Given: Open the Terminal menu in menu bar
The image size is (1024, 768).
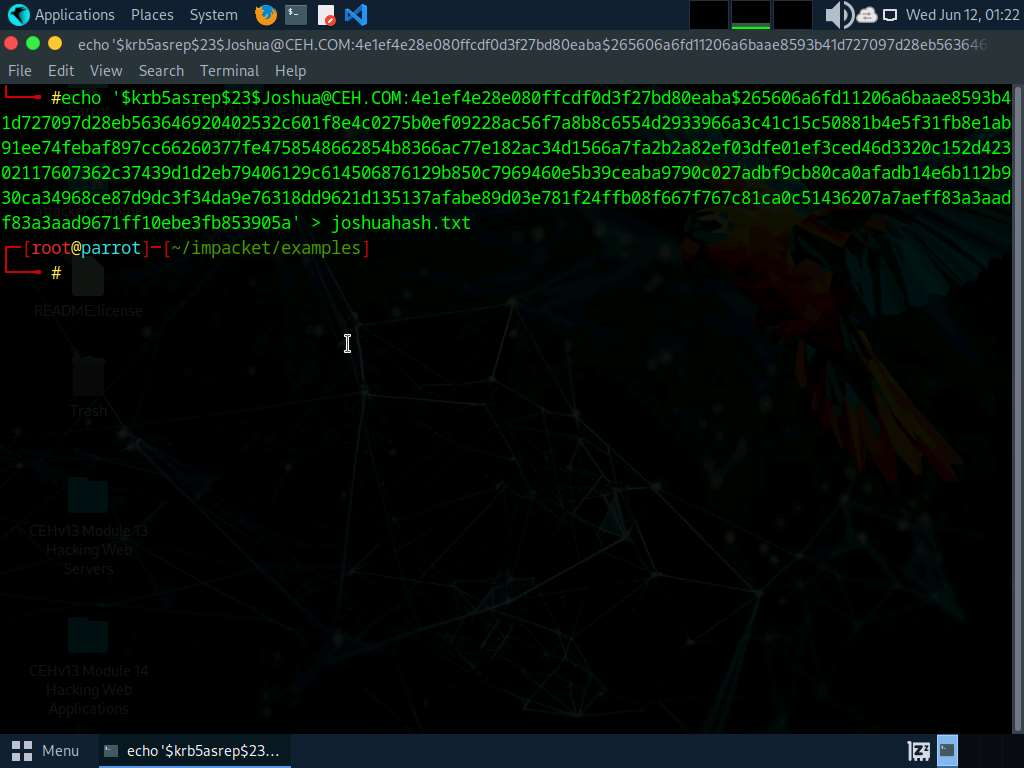Looking at the screenshot, I should pyautogui.click(x=229, y=71).
